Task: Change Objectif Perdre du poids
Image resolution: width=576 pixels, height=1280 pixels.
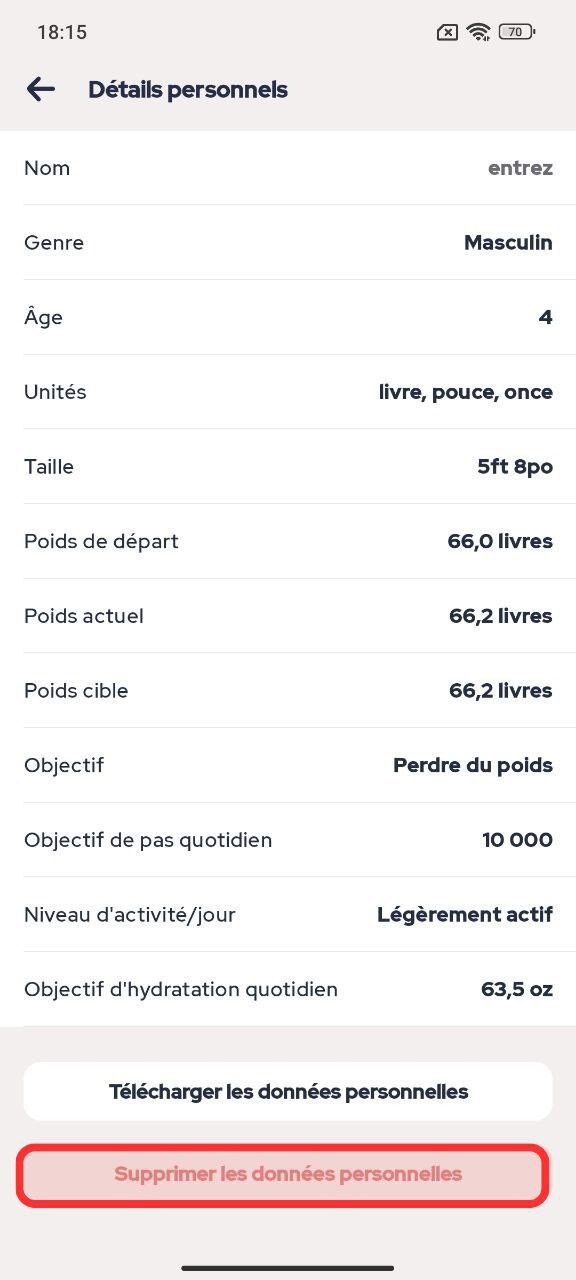Action: pyautogui.click(x=288, y=765)
